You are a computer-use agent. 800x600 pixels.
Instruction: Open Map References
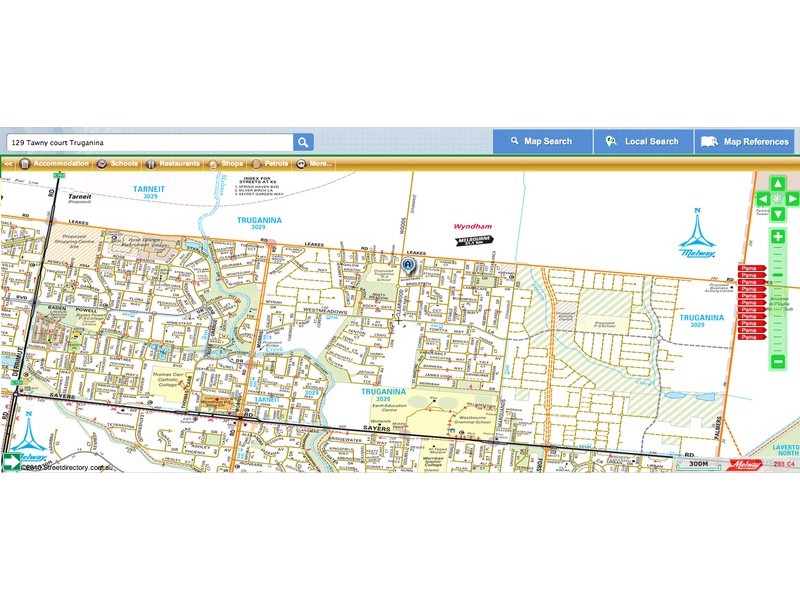746,142
